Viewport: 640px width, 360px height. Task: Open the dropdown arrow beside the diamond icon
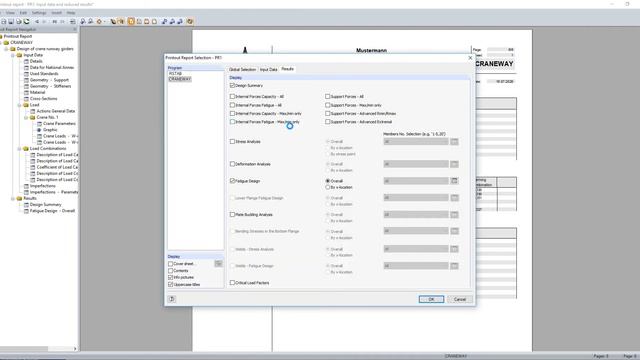pyautogui.click(x=104, y=21)
